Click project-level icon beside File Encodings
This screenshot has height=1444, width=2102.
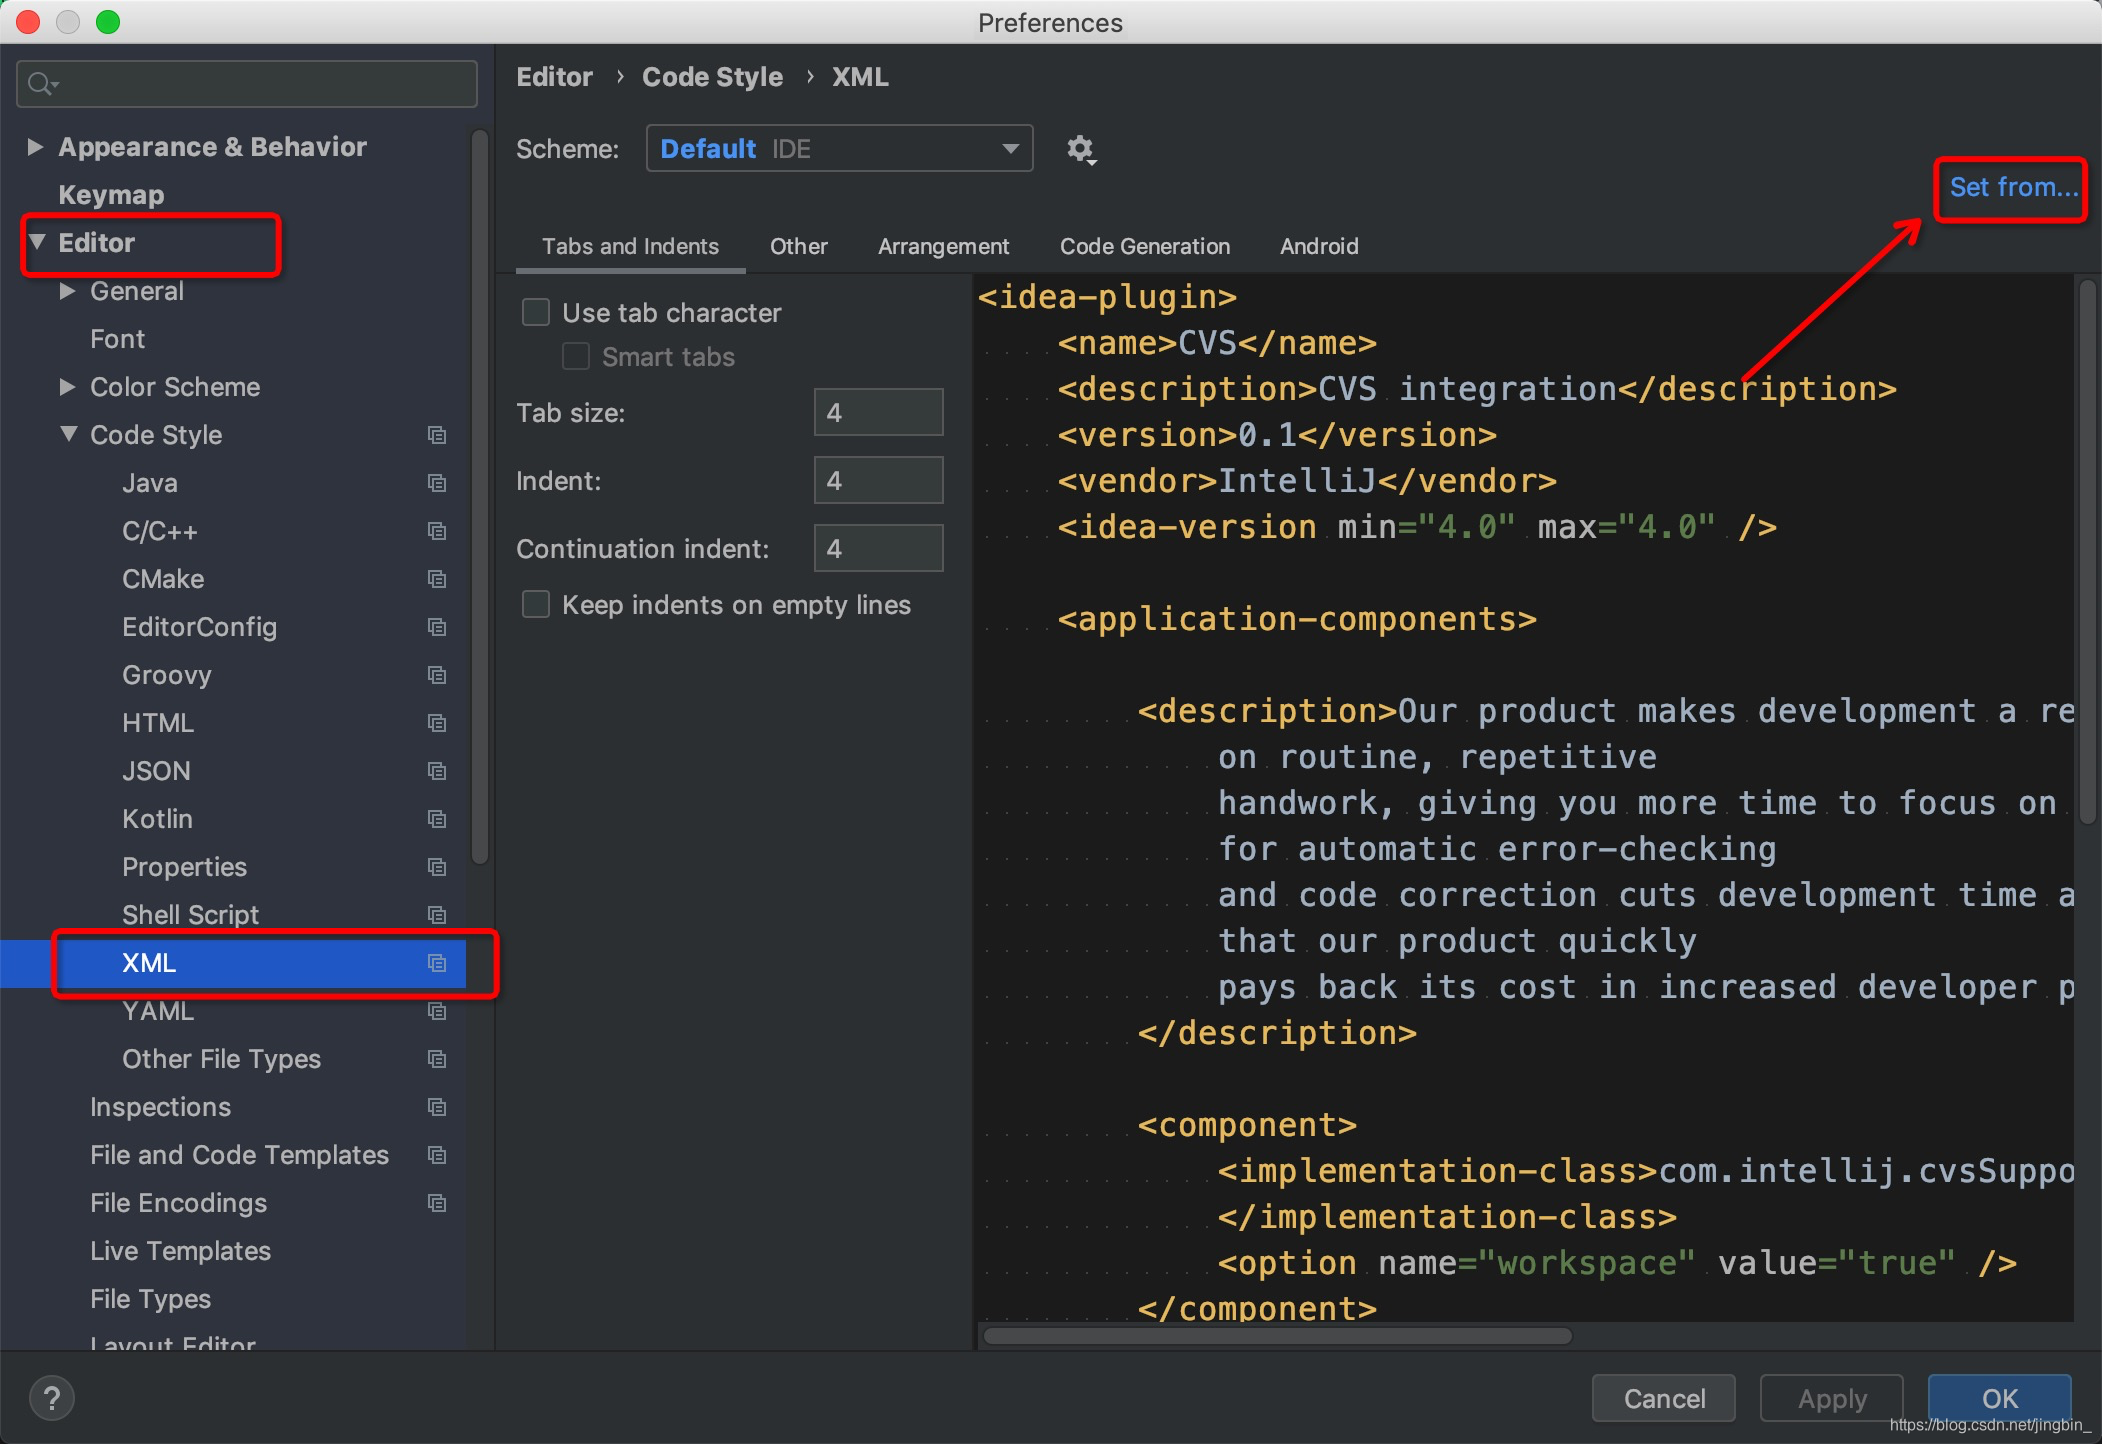[437, 1203]
